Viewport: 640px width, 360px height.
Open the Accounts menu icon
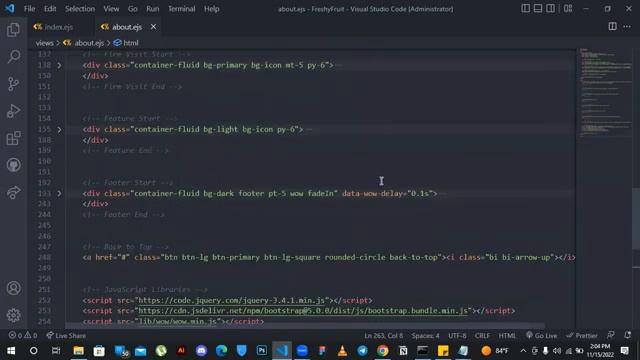(x=13, y=288)
